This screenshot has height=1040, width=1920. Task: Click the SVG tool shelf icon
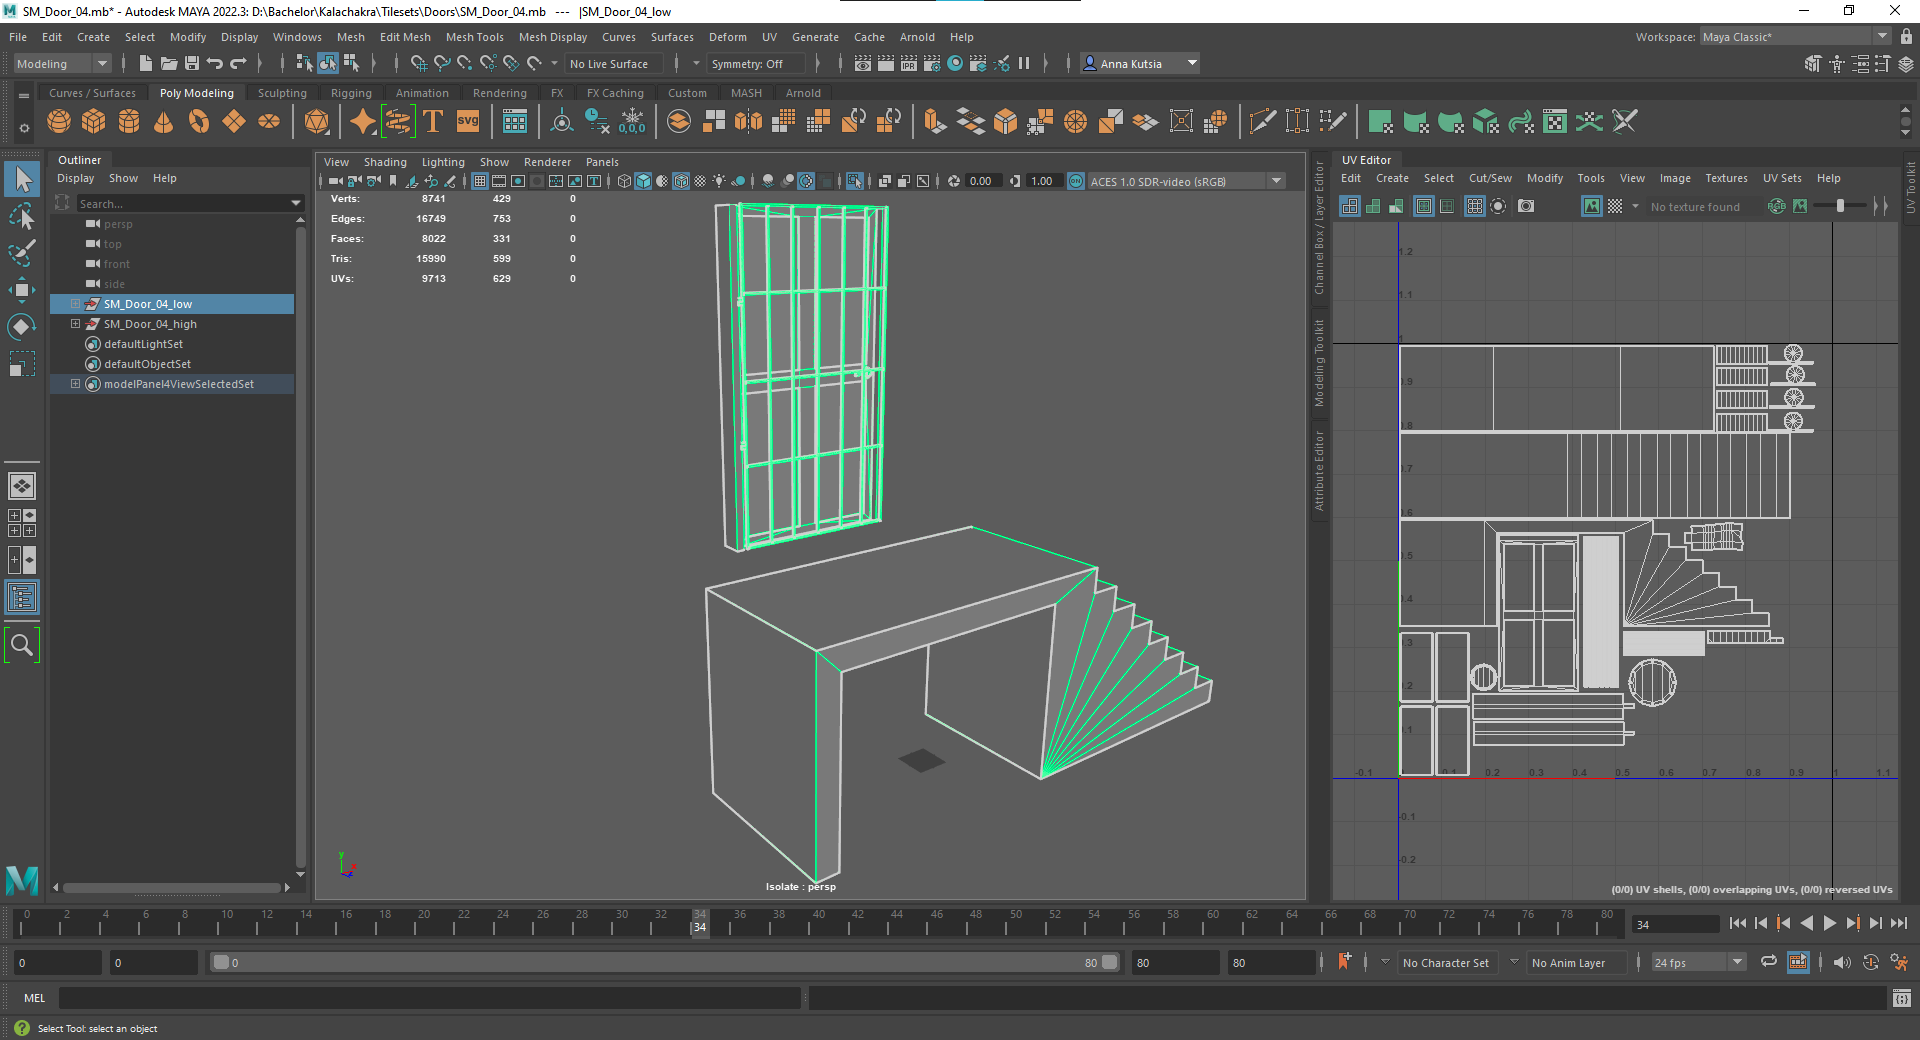click(468, 122)
